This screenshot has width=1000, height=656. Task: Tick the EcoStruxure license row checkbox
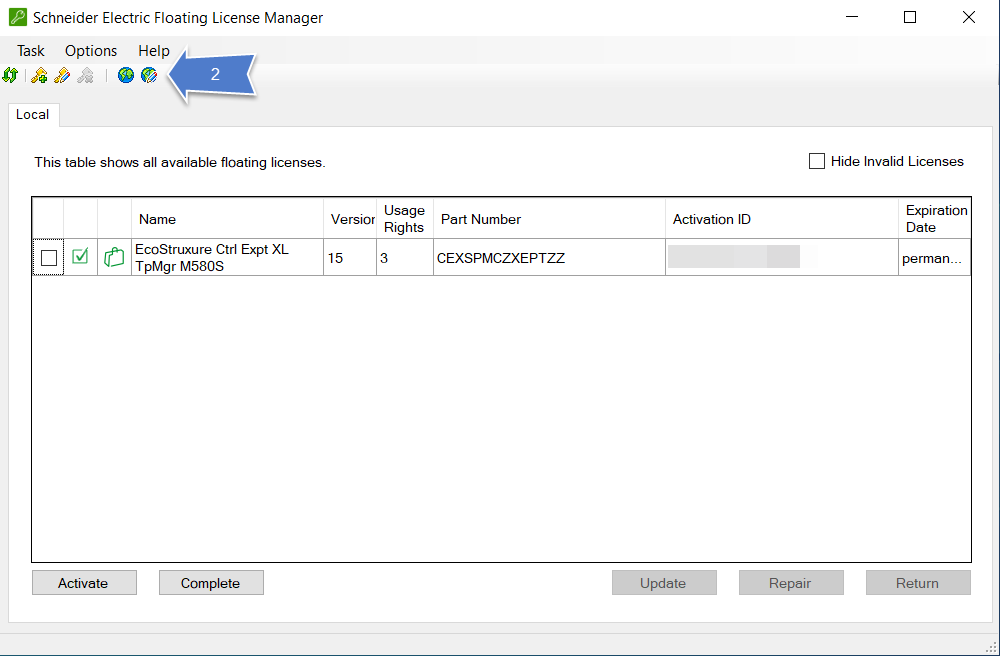pos(48,258)
